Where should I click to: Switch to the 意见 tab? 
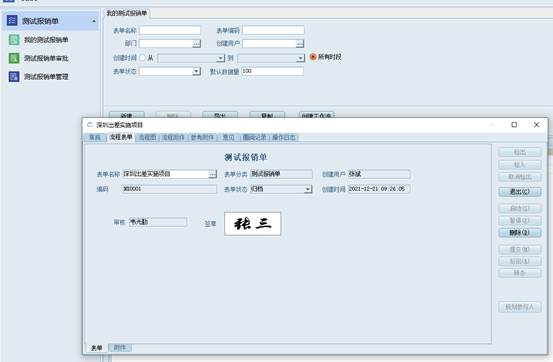tap(229, 138)
